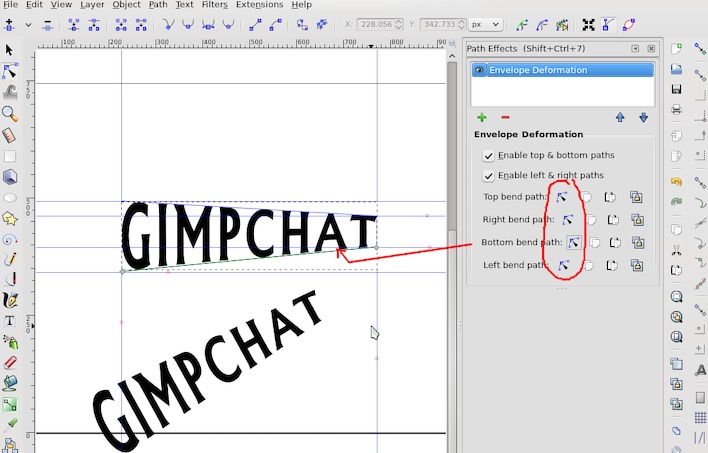This screenshot has width=708, height=453.
Task: Open the File menu
Action: click(10, 5)
